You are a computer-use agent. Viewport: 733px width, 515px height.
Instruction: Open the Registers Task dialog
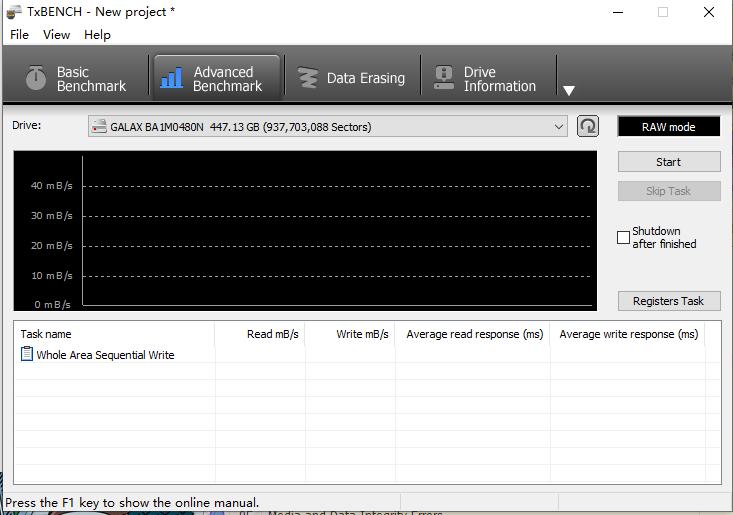pos(668,301)
